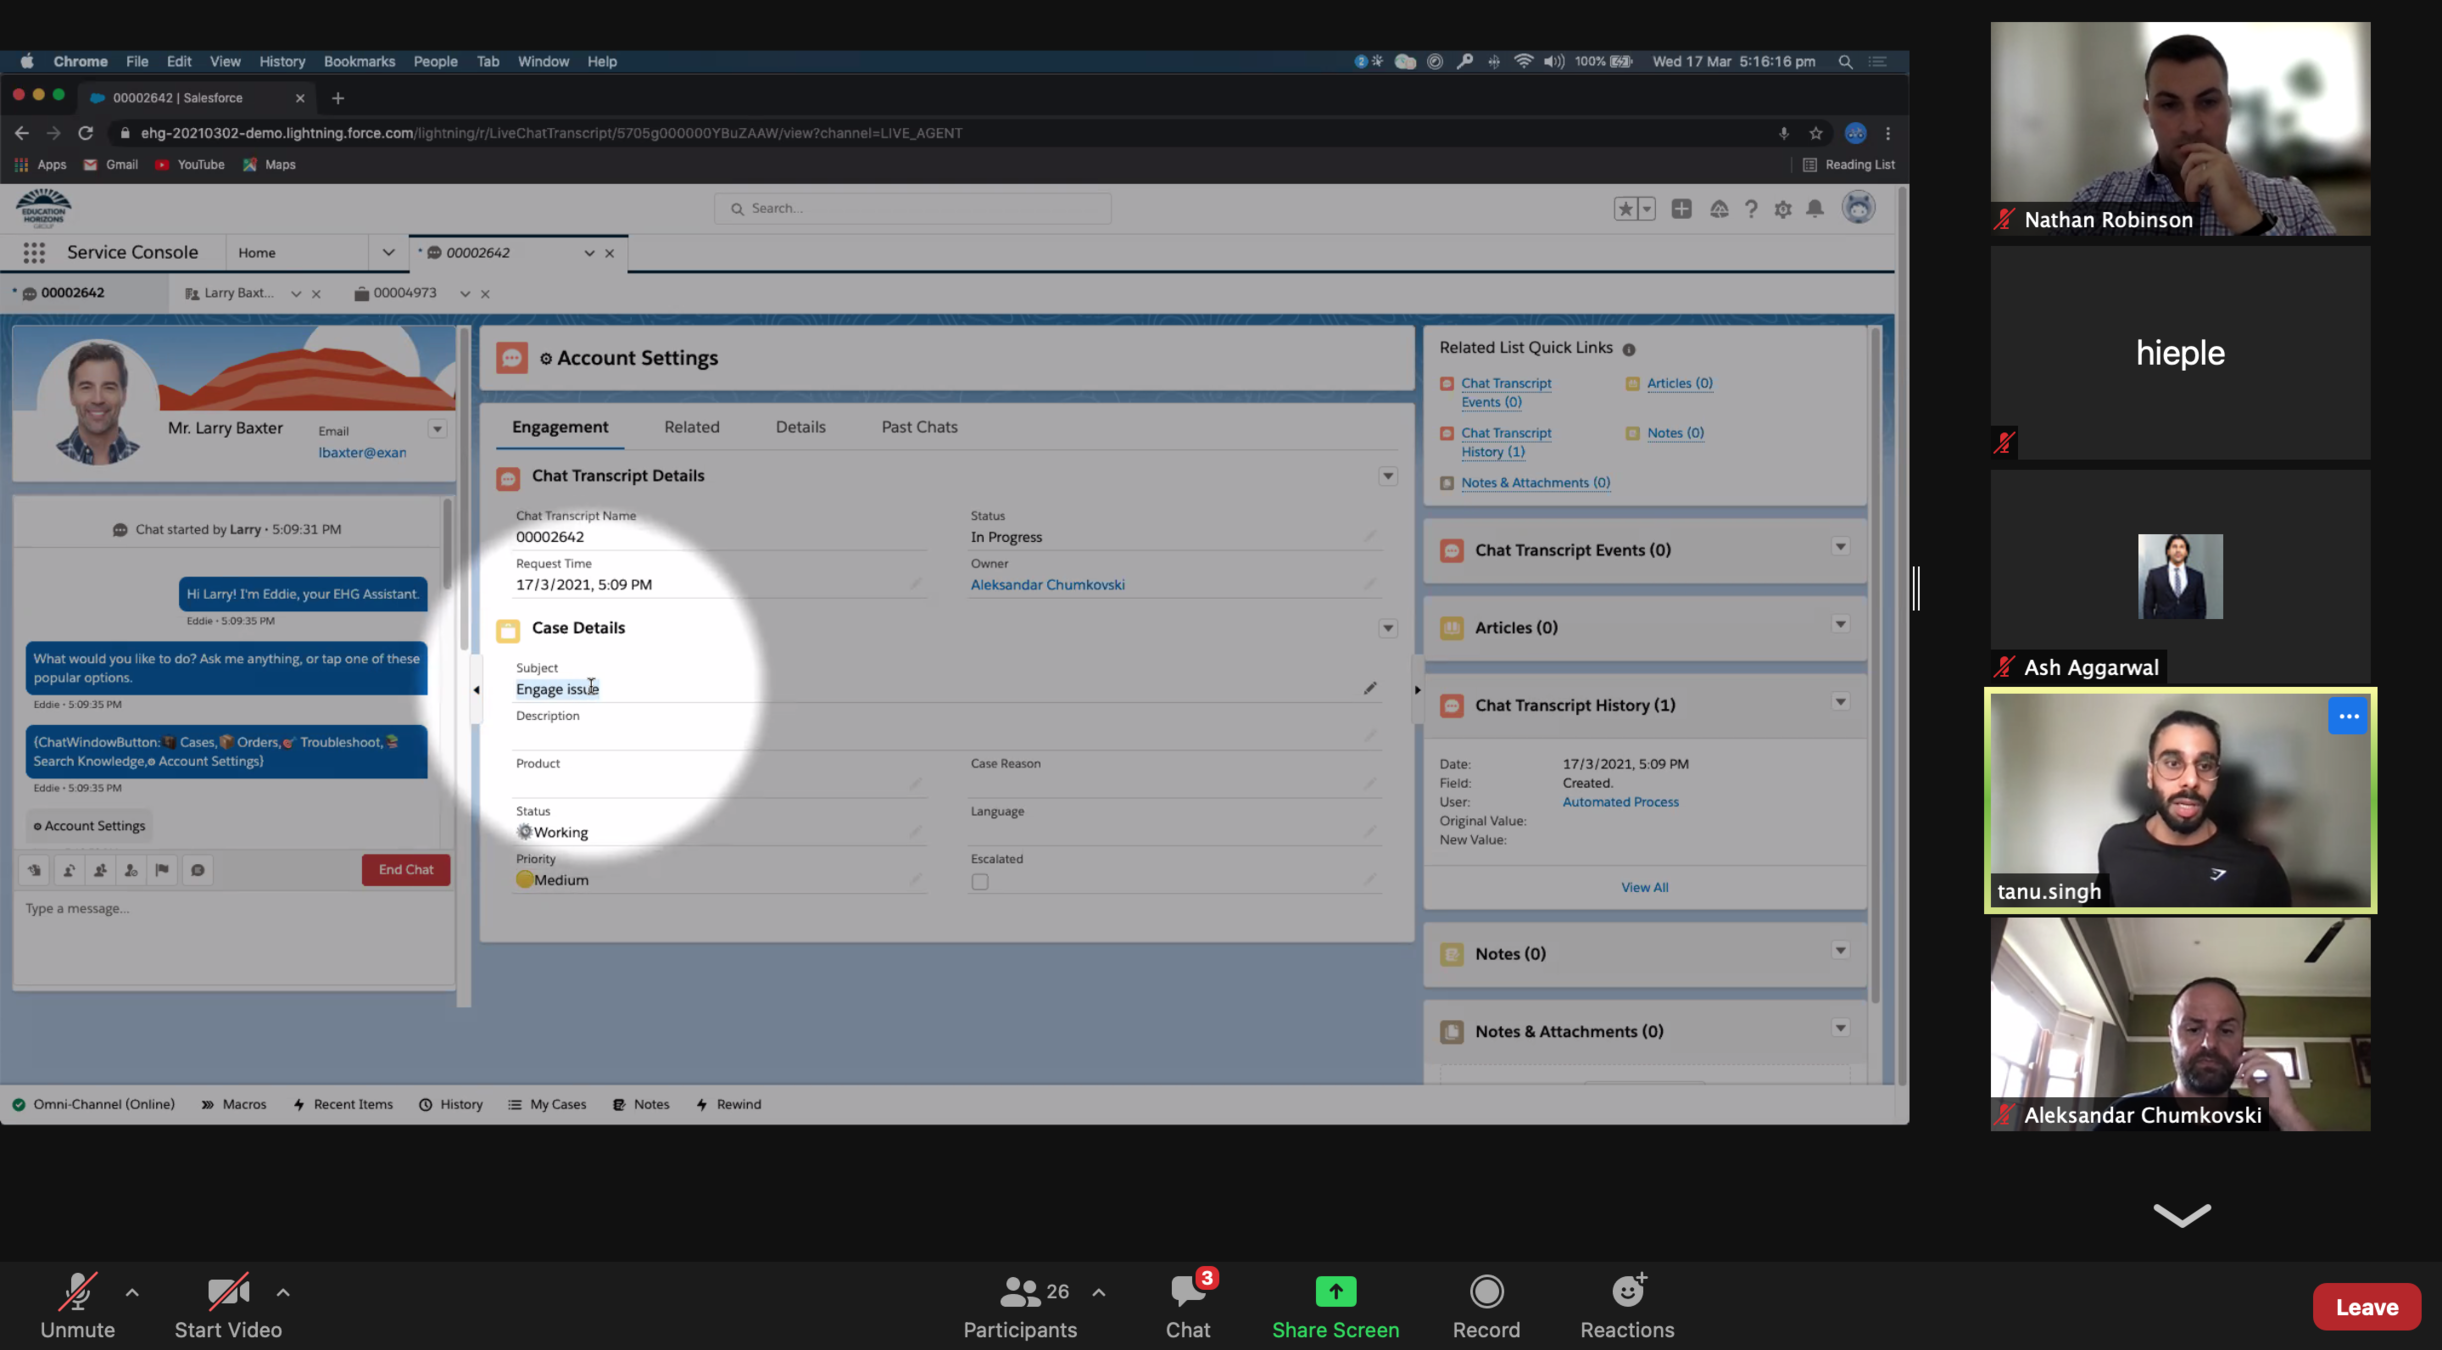
Task: Edit Subject field with pencil icon
Action: coord(1370,688)
